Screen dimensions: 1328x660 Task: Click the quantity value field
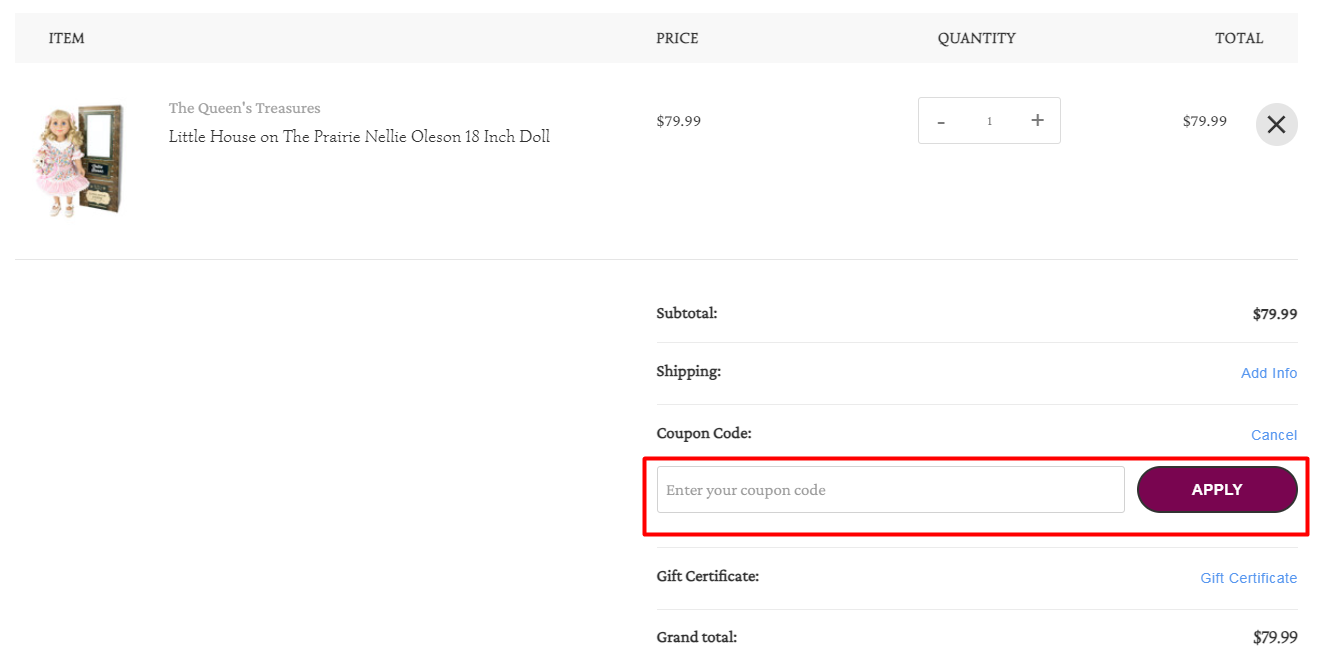point(989,121)
